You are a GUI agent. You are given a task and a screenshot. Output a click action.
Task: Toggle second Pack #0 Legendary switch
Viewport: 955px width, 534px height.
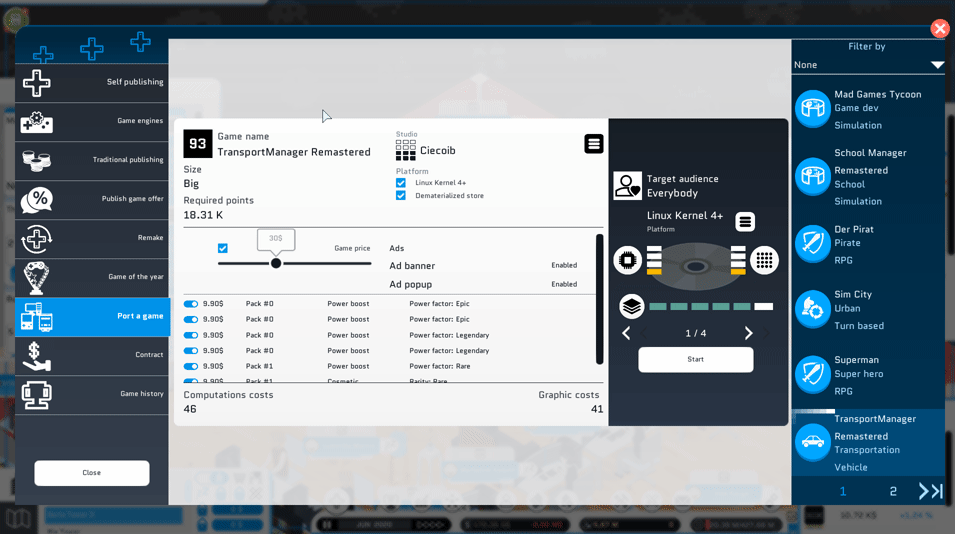[191, 351]
